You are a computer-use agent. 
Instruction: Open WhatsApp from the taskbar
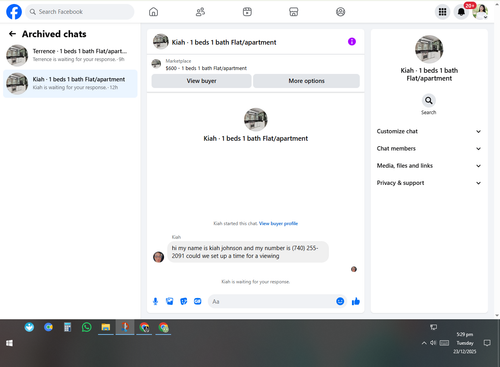click(x=87, y=327)
